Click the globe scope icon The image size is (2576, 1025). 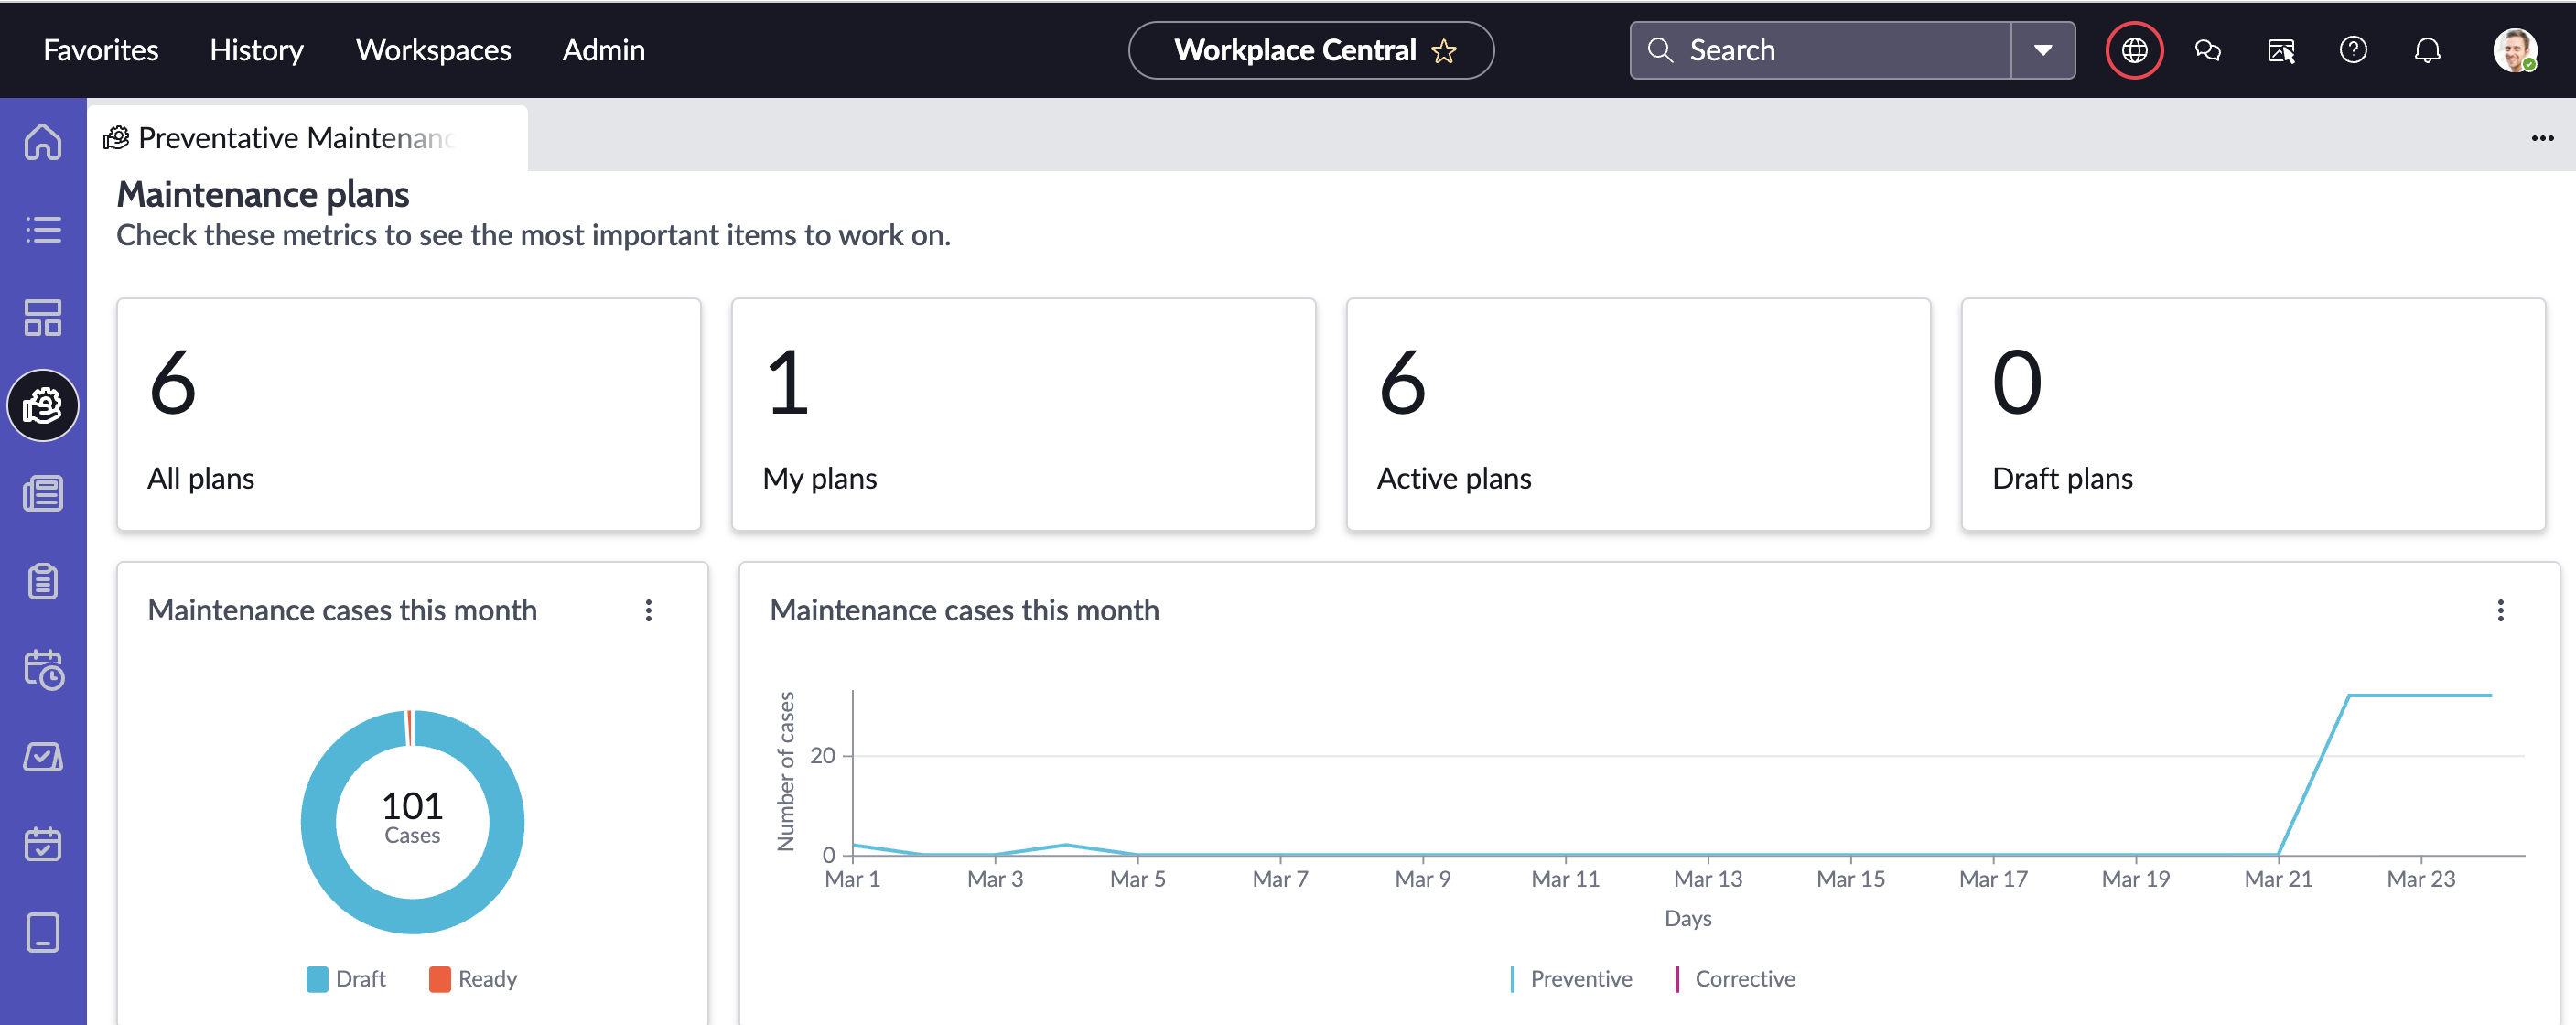pos(2134,50)
